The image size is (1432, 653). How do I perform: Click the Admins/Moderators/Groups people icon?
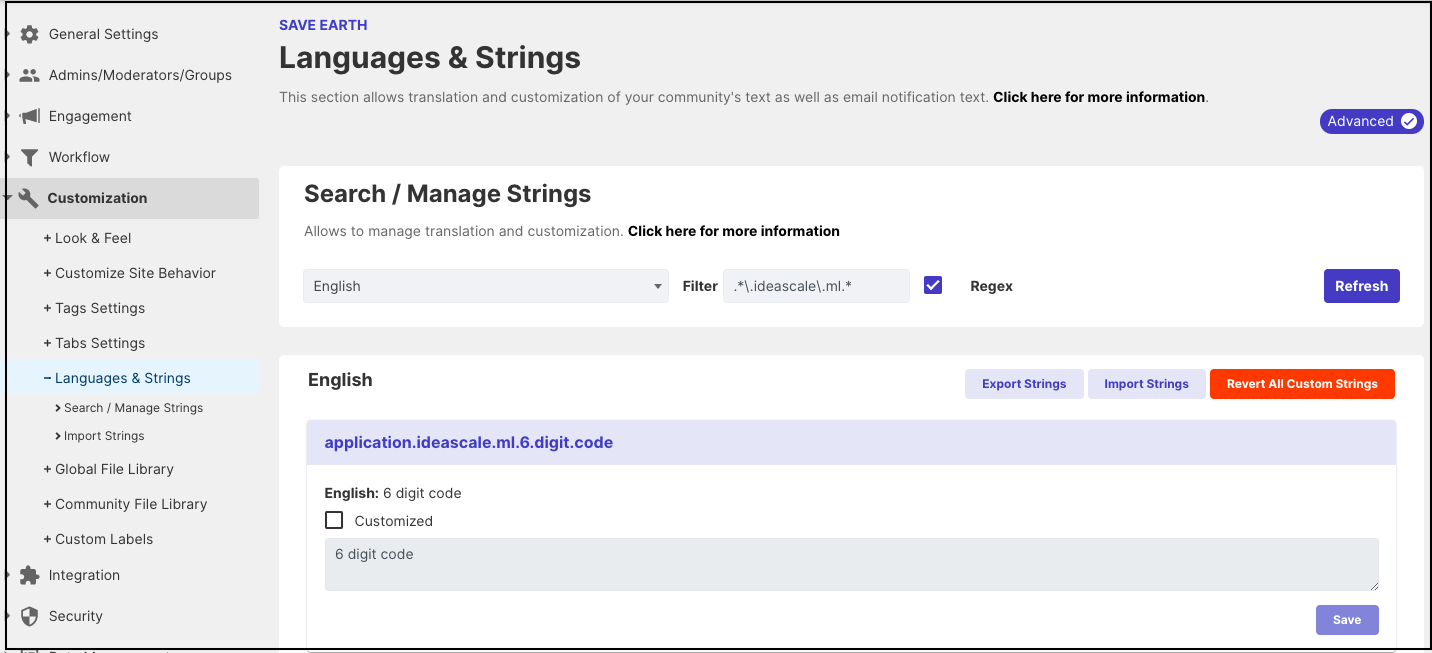tap(29, 74)
